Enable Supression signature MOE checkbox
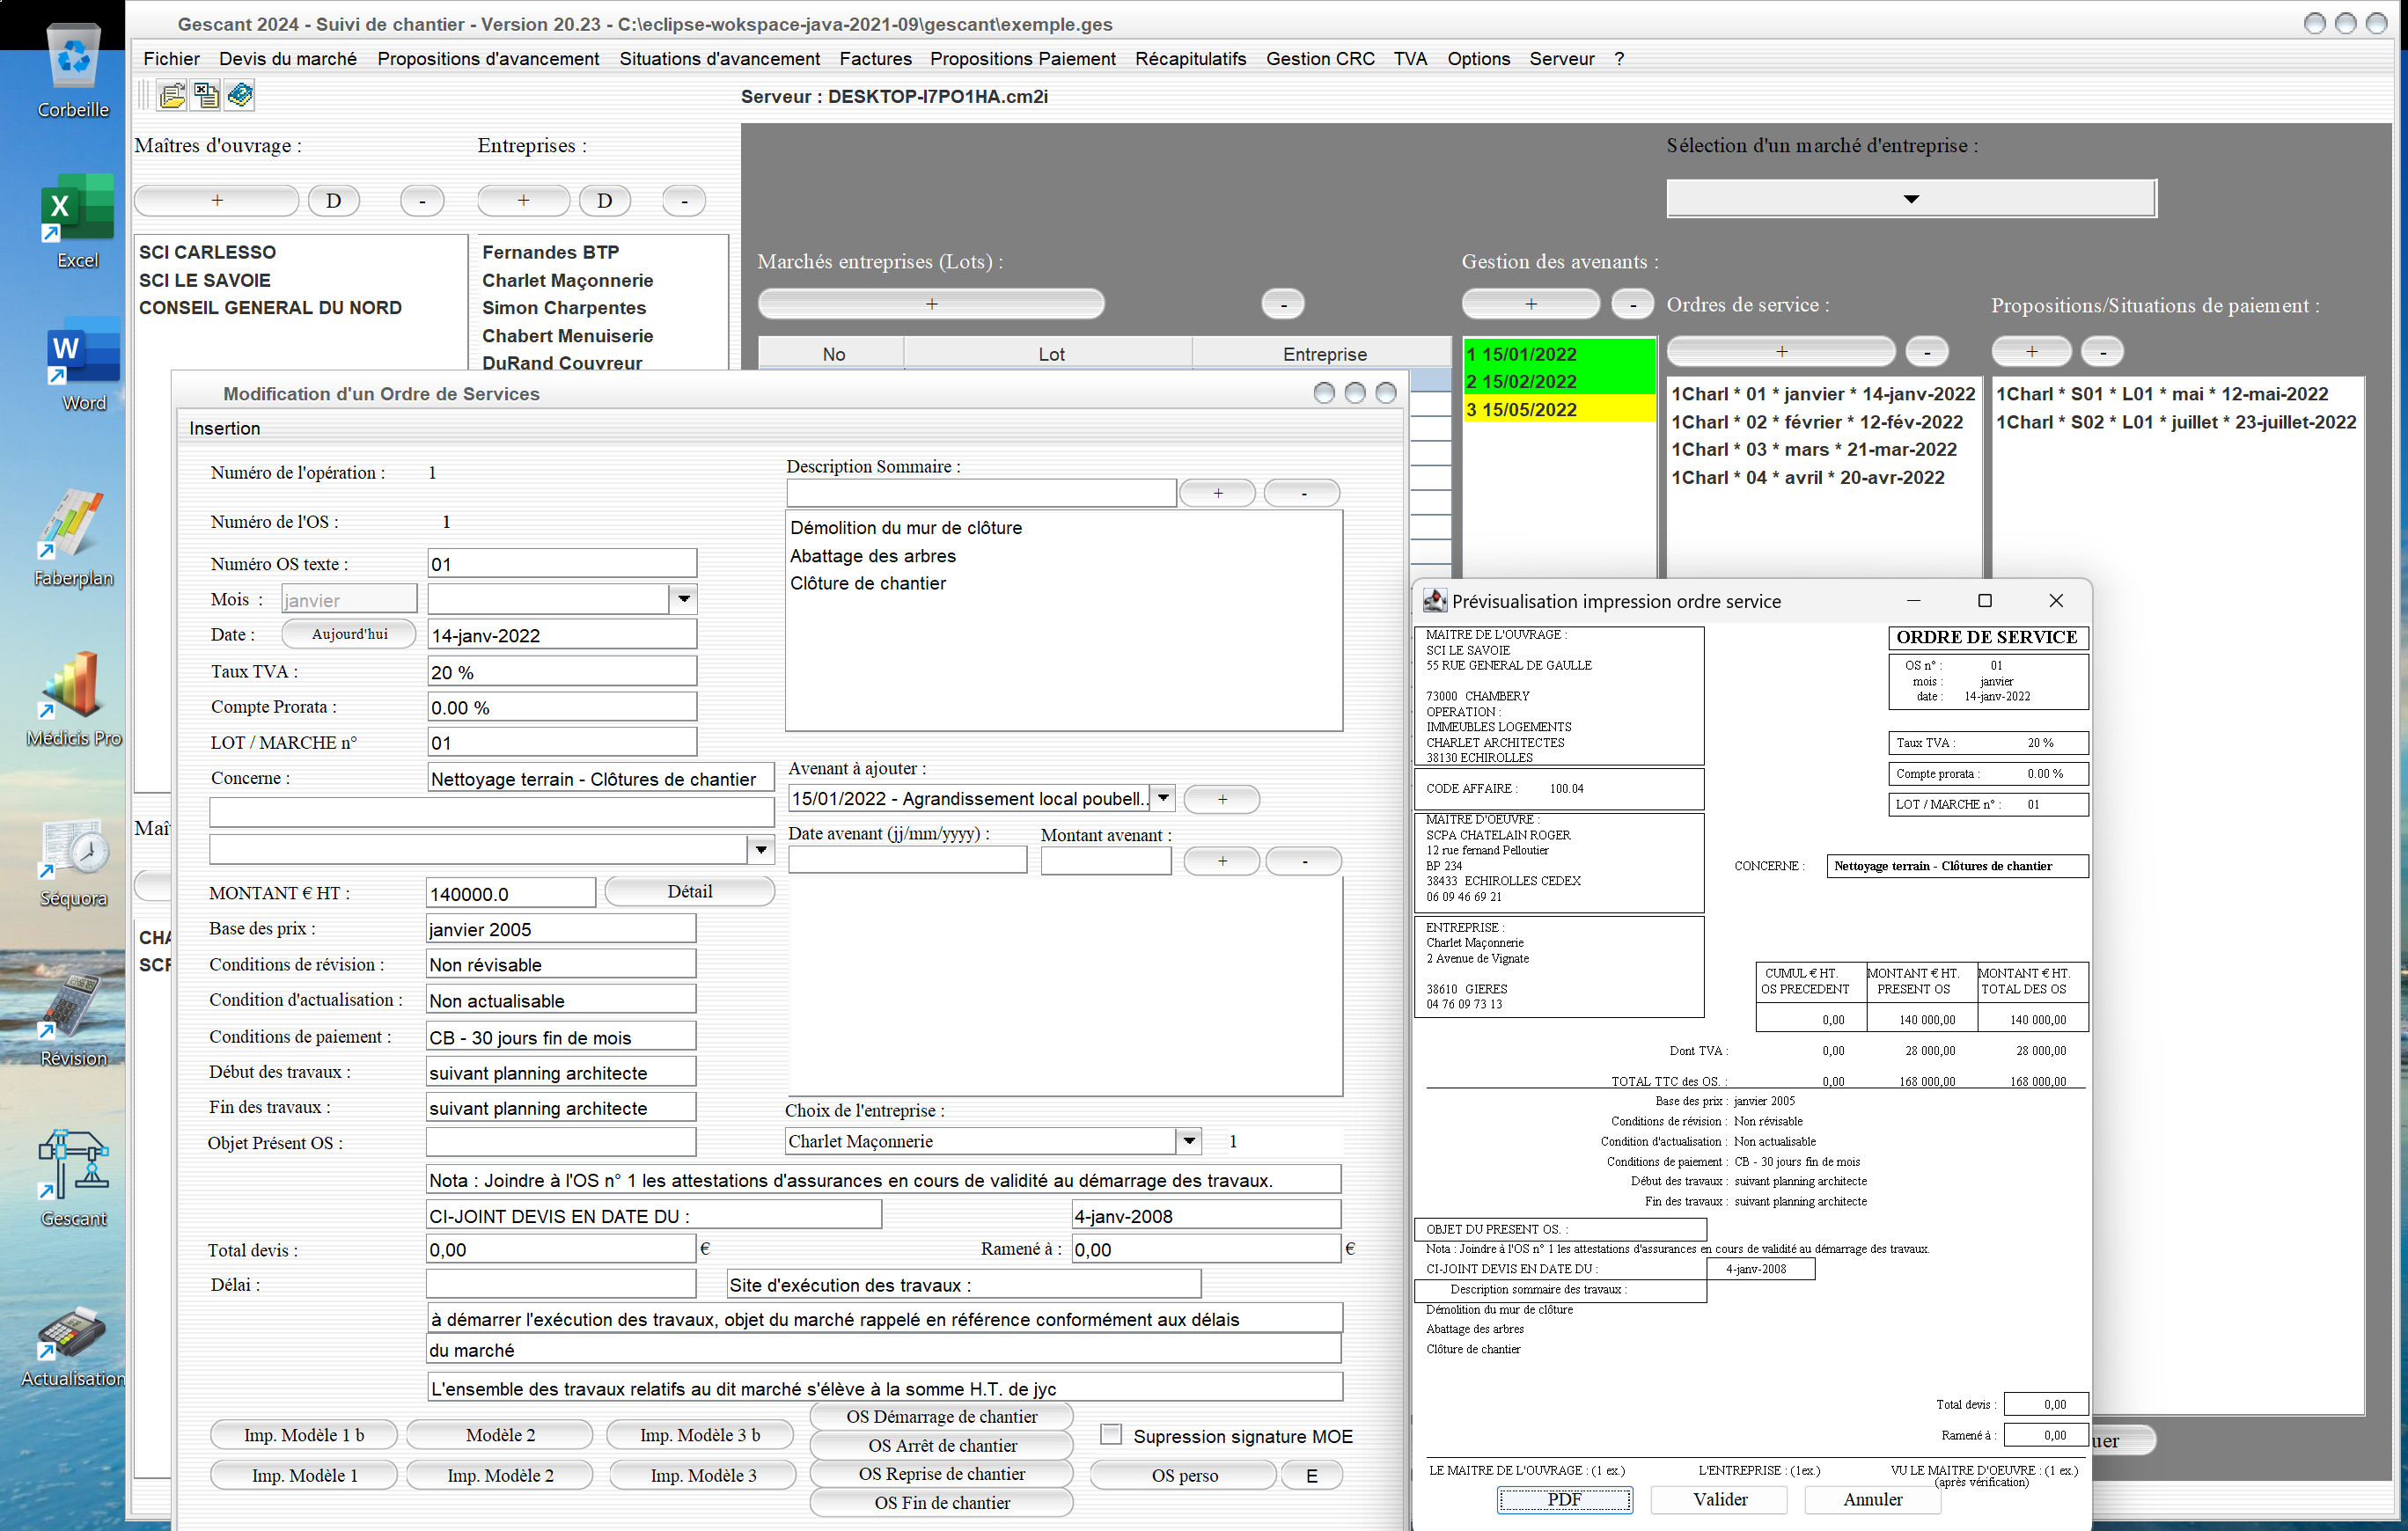The width and height of the screenshot is (2408, 1531). point(1110,1434)
